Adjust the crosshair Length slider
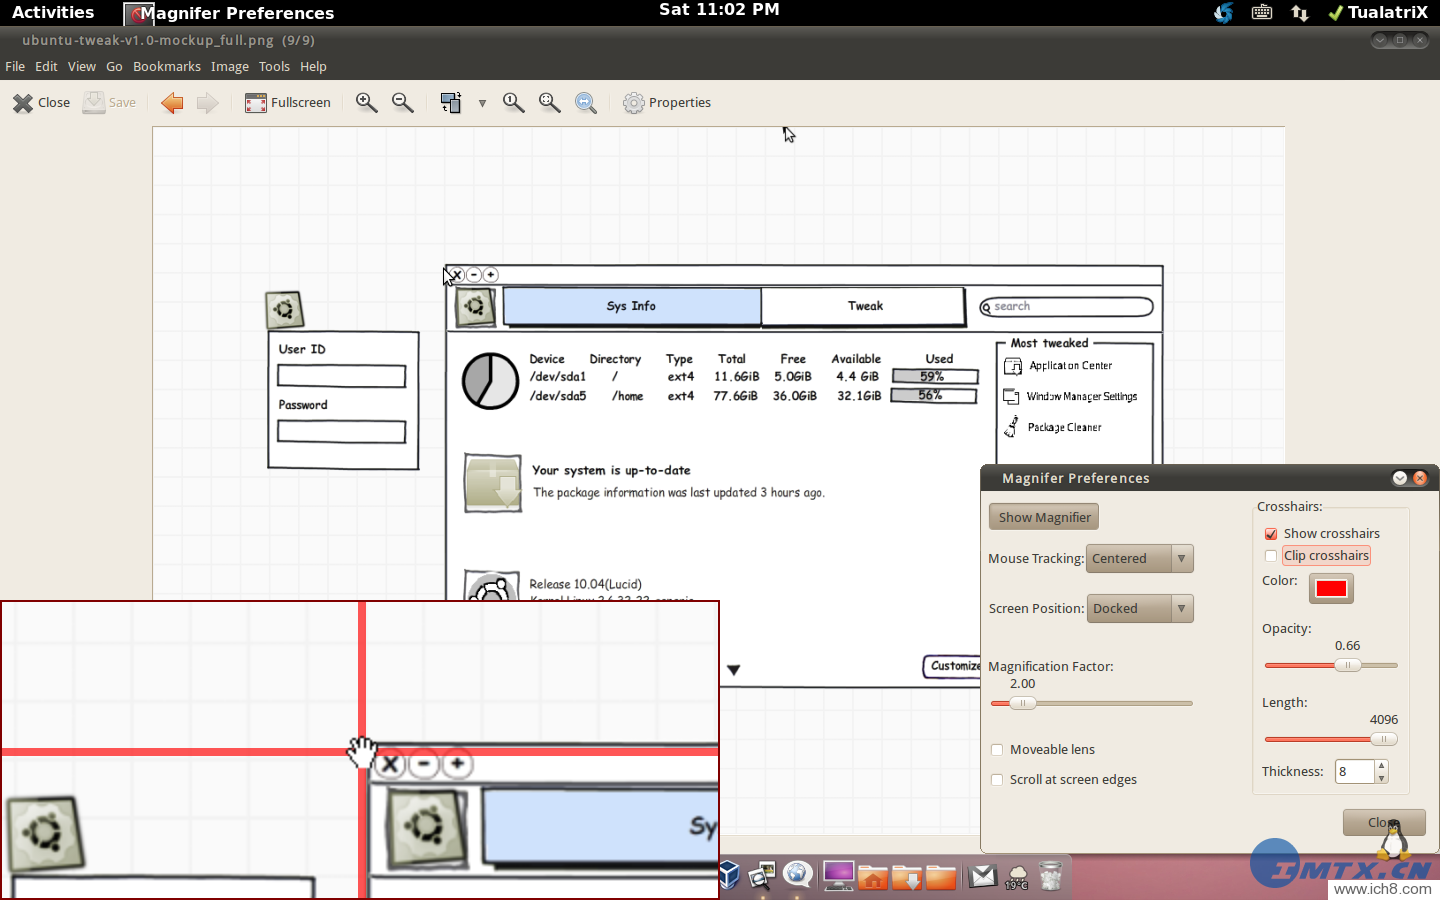 click(1331, 739)
